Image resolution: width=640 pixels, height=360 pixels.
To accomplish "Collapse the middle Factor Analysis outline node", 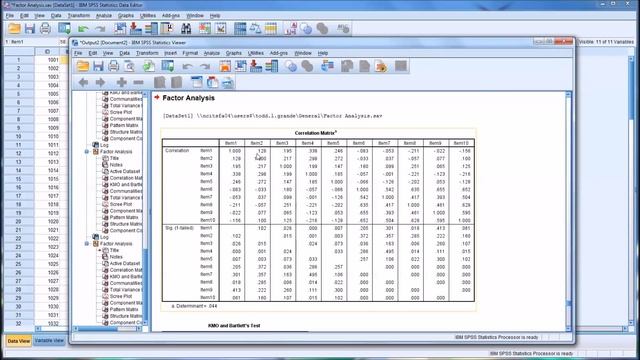I will click(87, 152).
